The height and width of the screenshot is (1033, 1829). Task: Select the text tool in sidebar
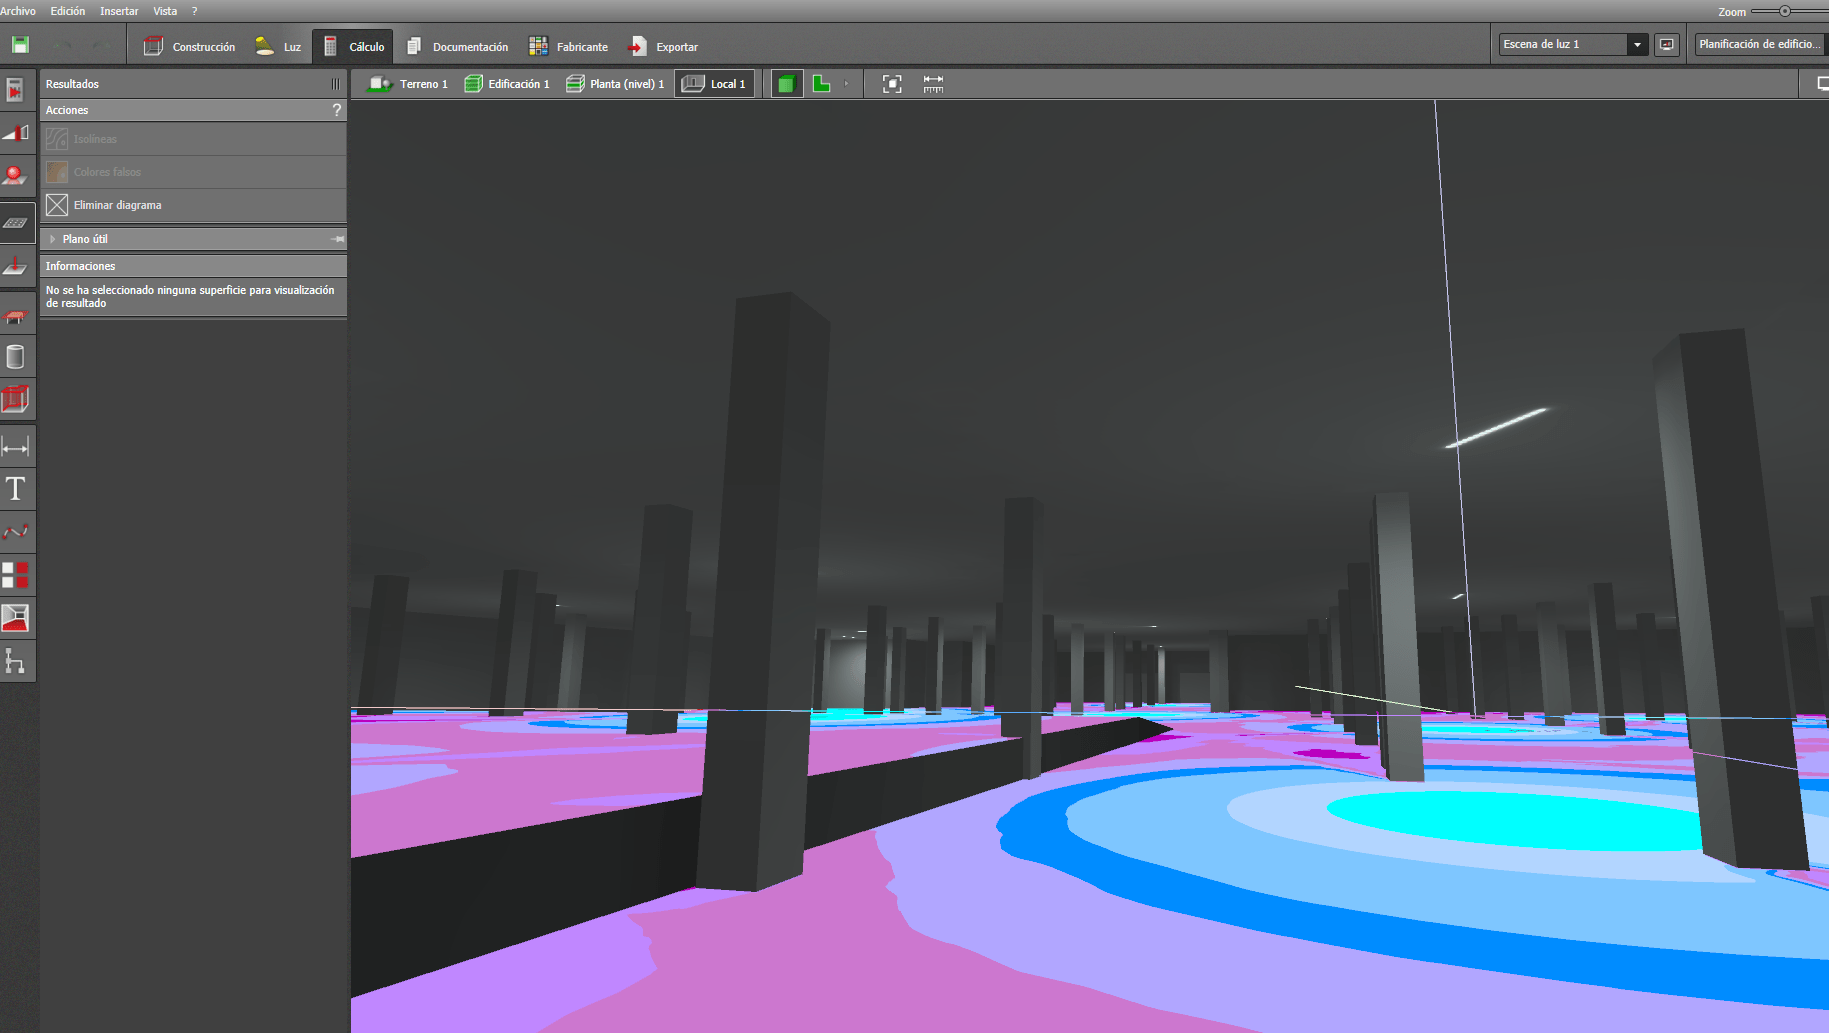pos(16,489)
